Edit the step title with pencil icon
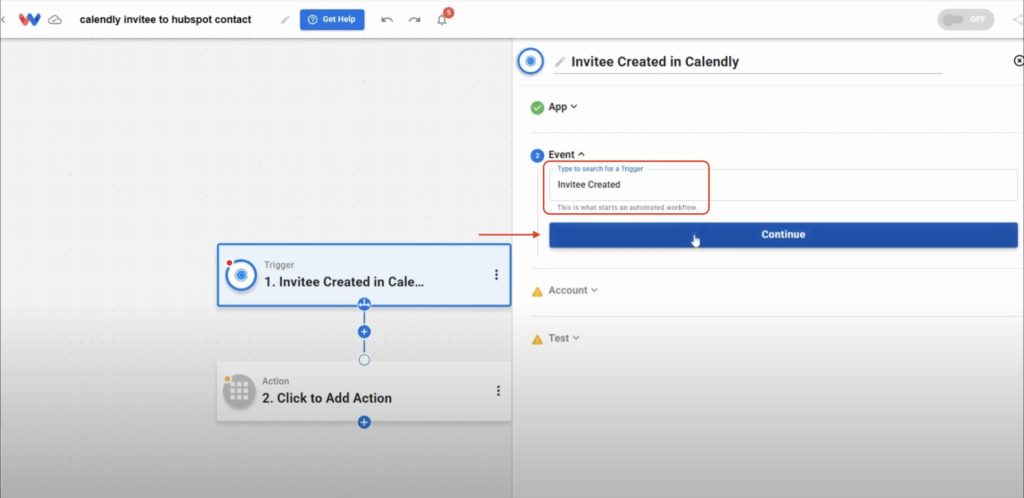The height and width of the screenshot is (498, 1024). 560,62
